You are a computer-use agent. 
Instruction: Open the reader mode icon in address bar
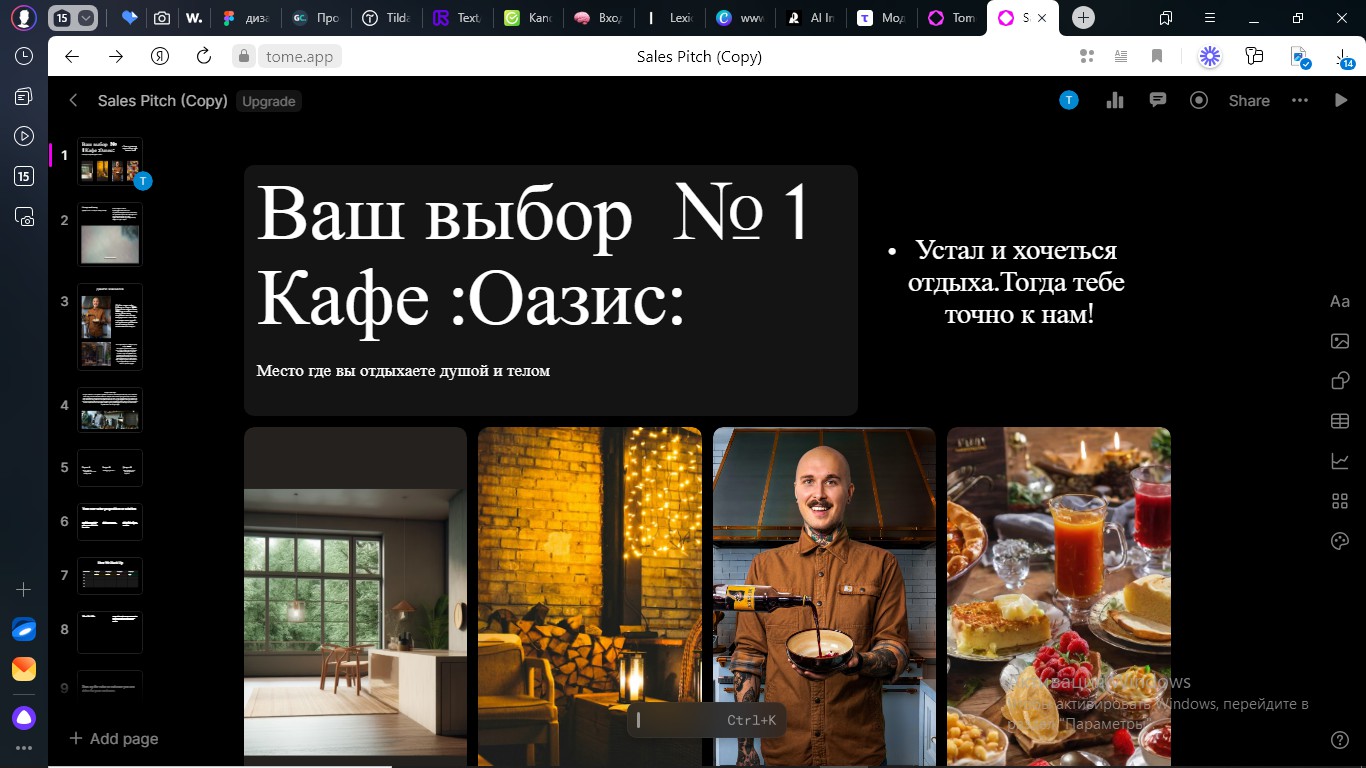(x=1121, y=56)
